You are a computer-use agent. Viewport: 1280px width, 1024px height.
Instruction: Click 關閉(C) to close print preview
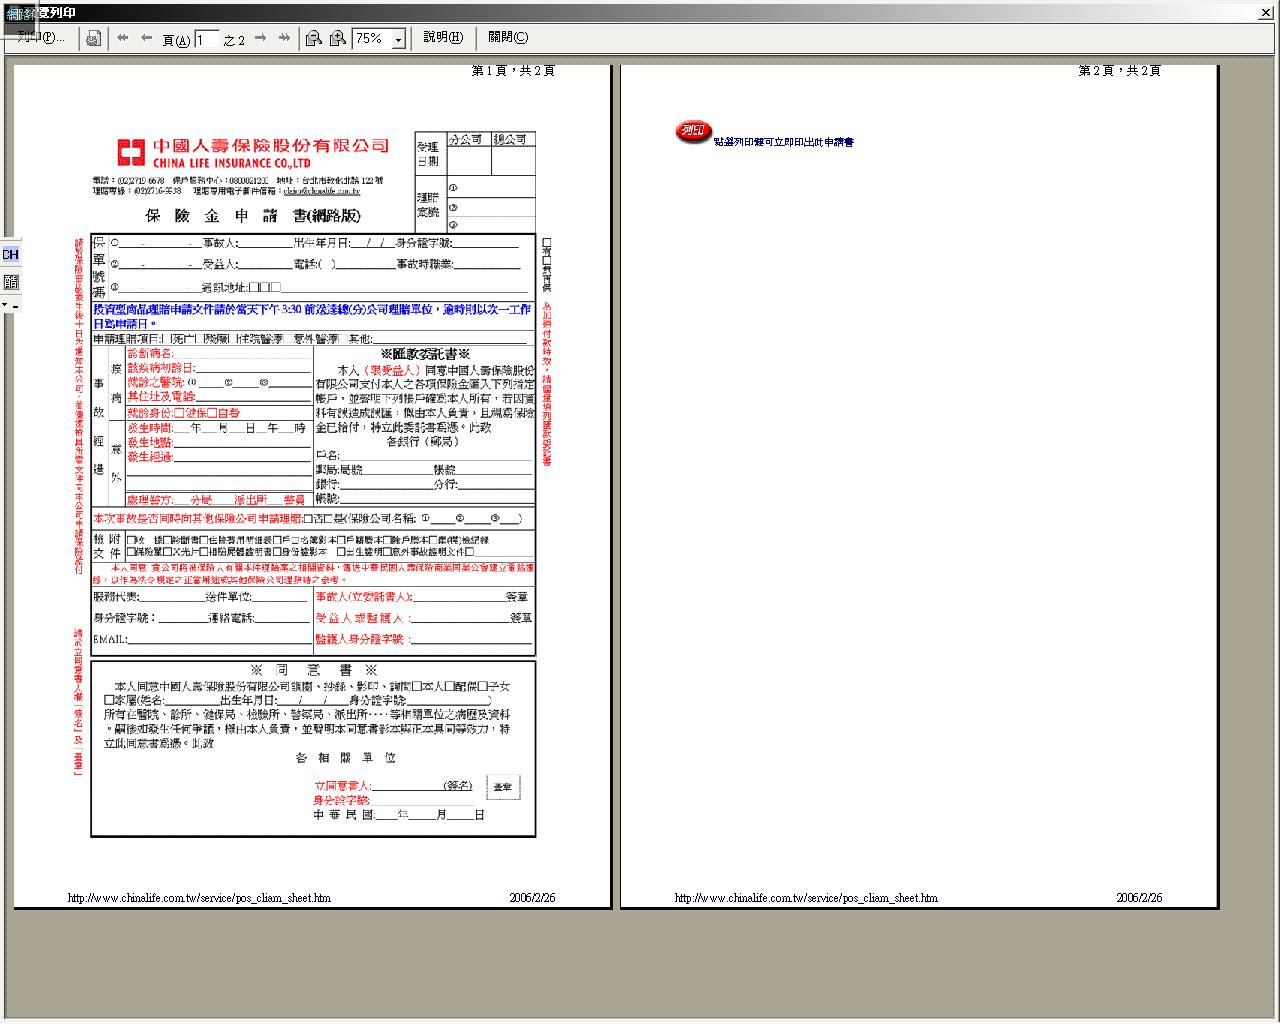pyautogui.click(x=508, y=38)
